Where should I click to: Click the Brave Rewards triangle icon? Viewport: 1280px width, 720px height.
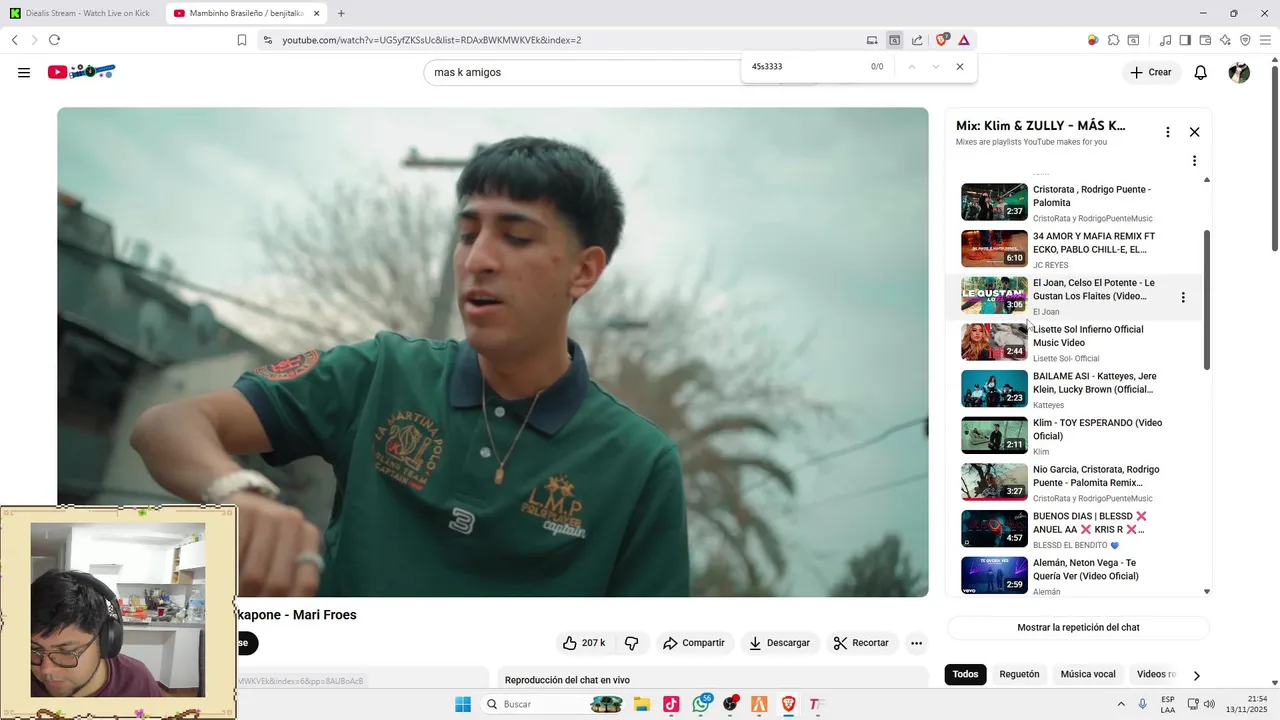click(x=963, y=40)
